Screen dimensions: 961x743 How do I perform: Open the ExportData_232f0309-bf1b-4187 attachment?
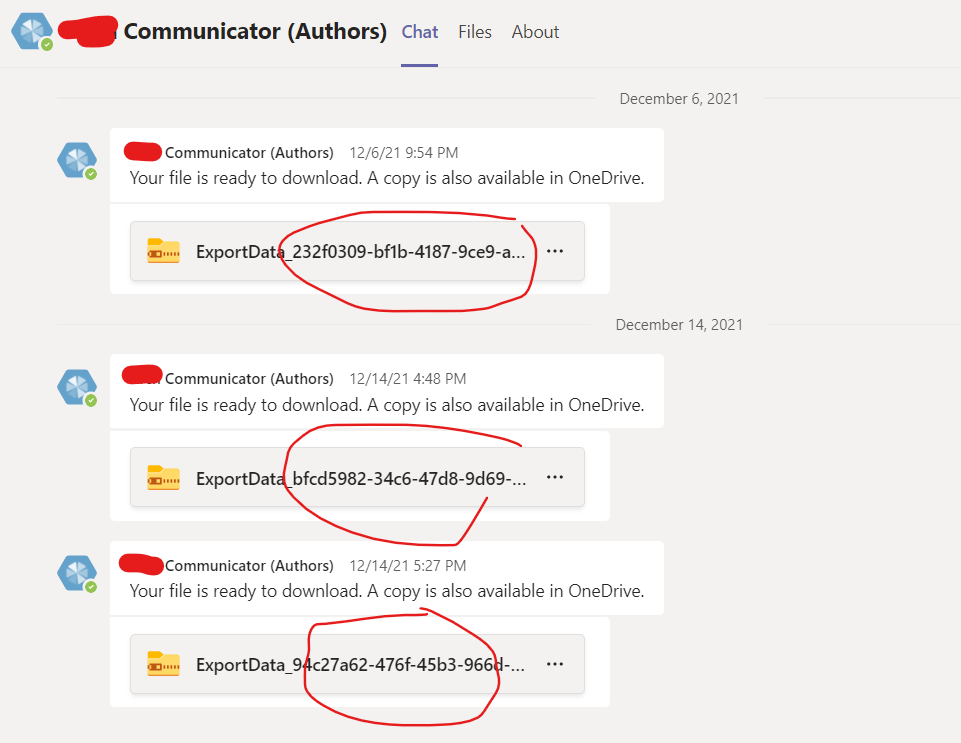(x=357, y=251)
